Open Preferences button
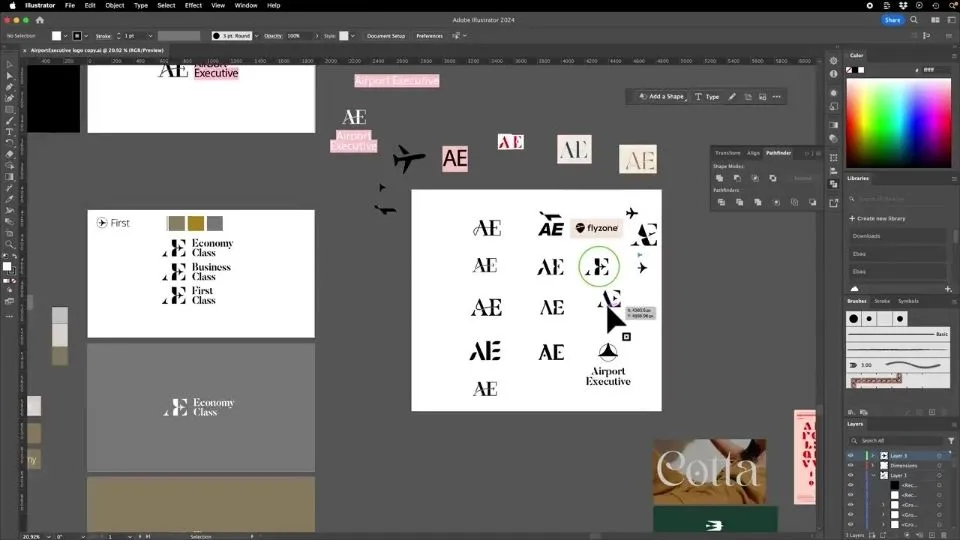This screenshot has width=960, height=540. click(x=429, y=36)
